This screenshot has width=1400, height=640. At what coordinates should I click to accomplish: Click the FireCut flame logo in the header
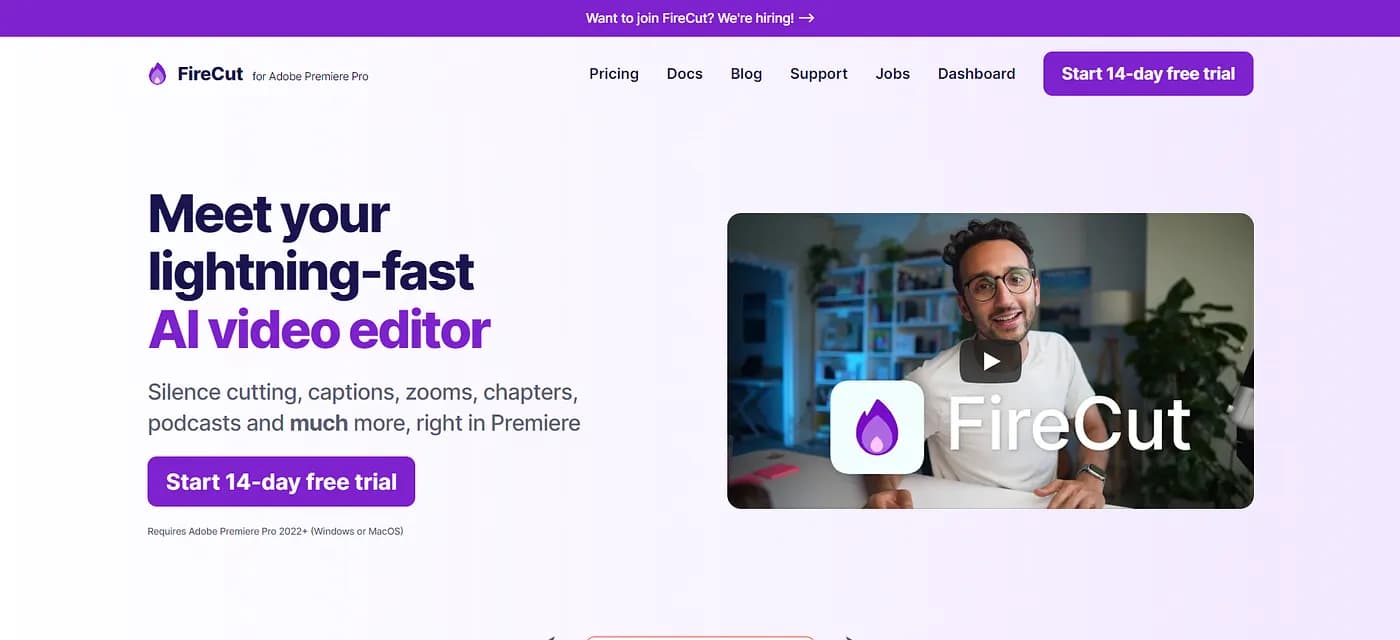(157, 74)
